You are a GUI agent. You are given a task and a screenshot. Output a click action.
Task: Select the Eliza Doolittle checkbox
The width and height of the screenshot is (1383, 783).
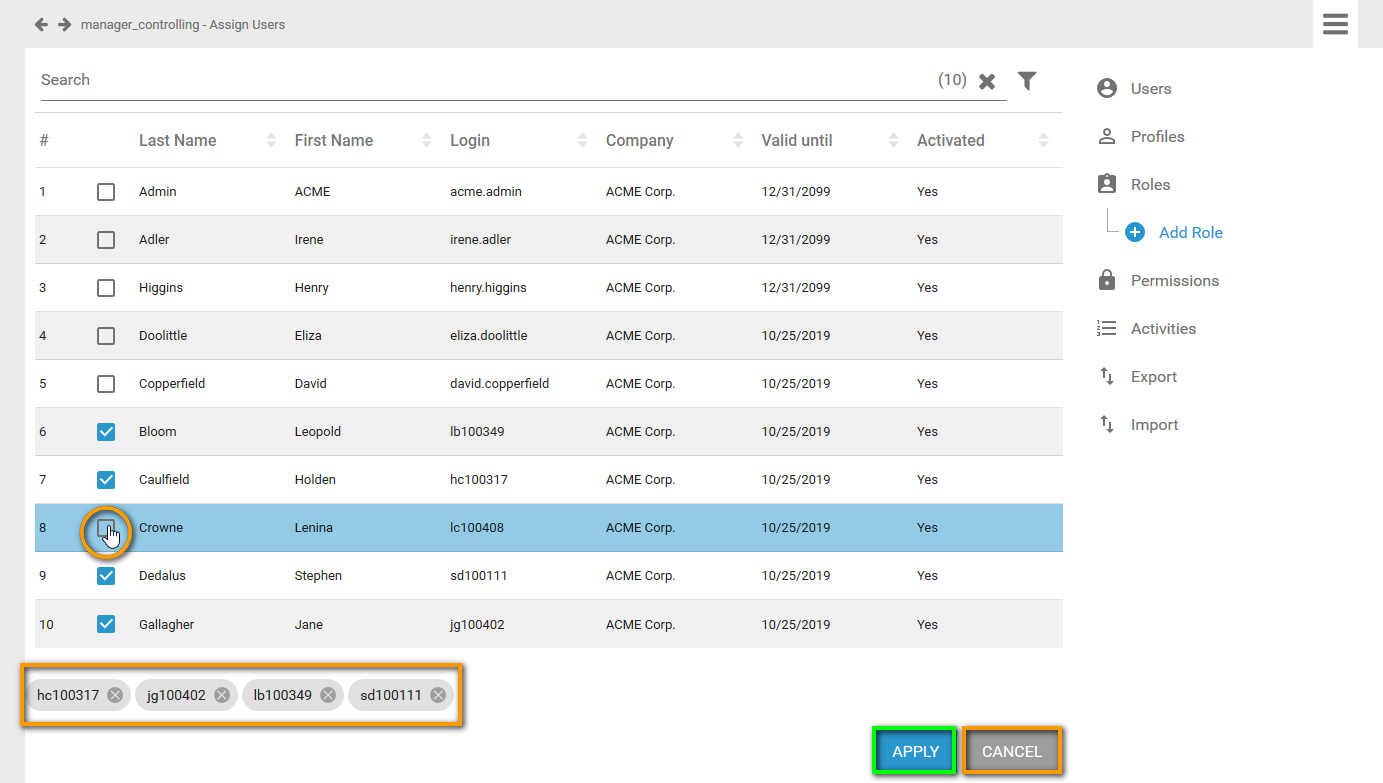pyautogui.click(x=106, y=336)
